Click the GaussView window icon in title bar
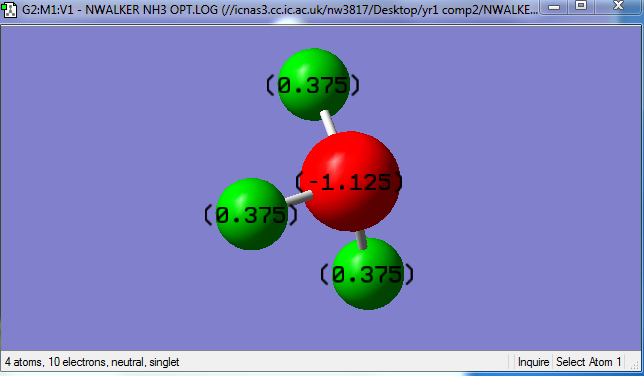Image resolution: width=644 pixels, height=376 pixels. pyautogui.click(x=9, y=10)
